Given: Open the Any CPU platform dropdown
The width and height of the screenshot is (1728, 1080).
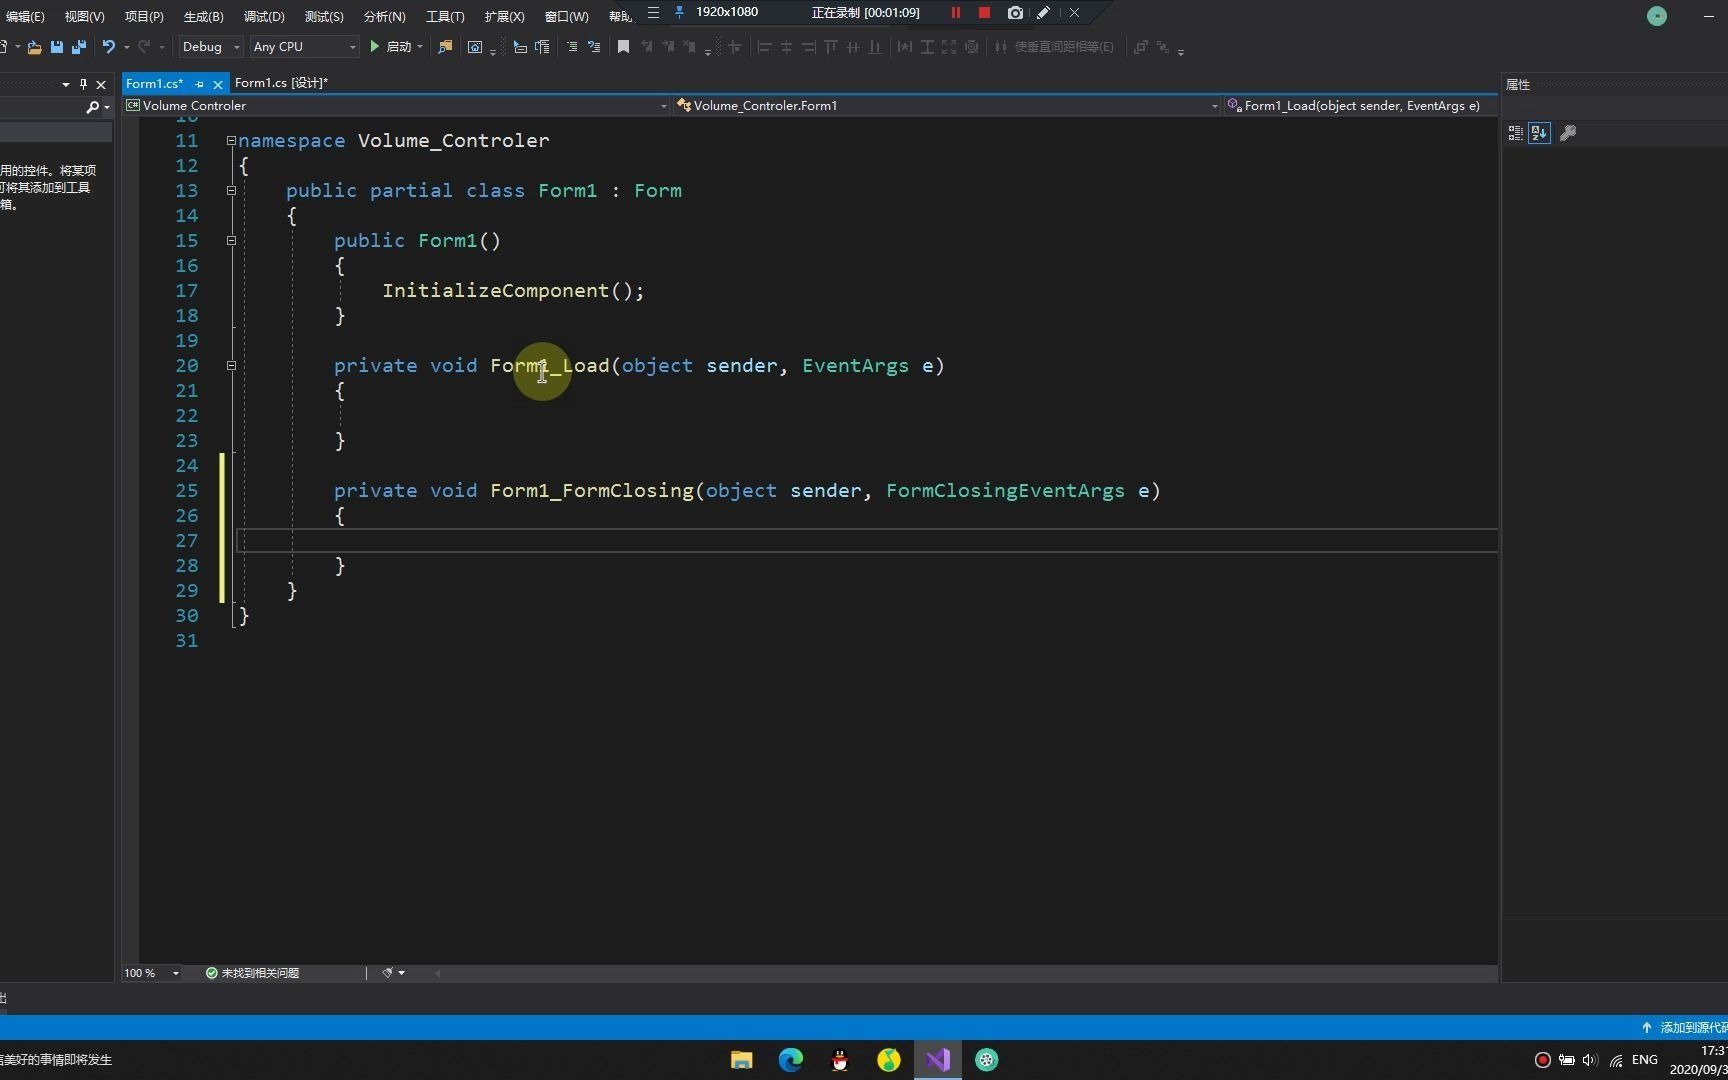Looking at the screenshot, I should [304, 47].
